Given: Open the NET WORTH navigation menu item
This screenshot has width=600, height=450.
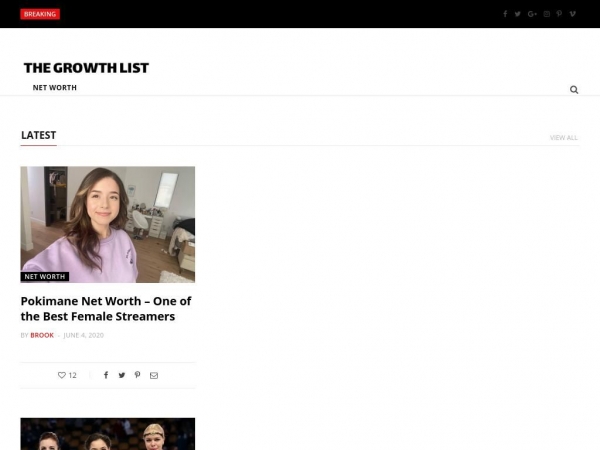Looking at the screenshot, I should tap(55, 88).
